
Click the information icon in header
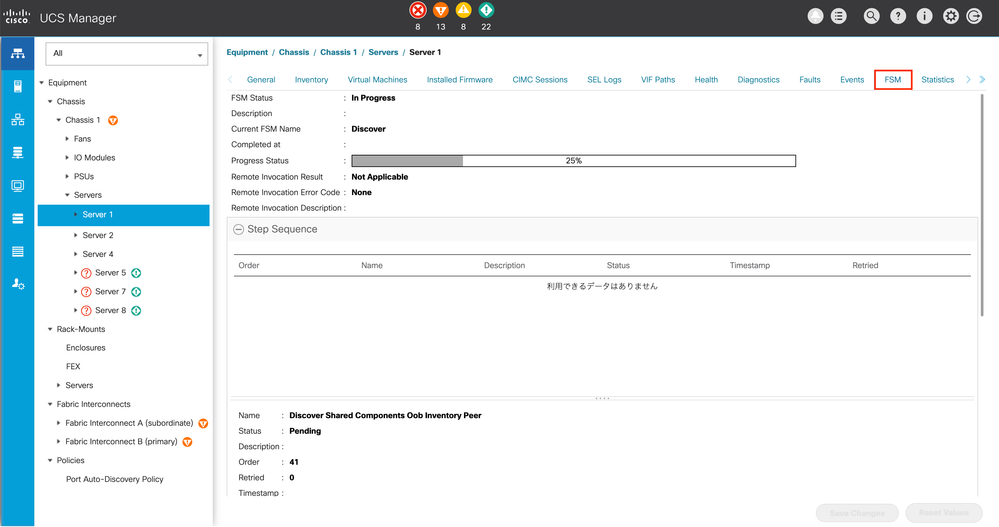[924, 17]
